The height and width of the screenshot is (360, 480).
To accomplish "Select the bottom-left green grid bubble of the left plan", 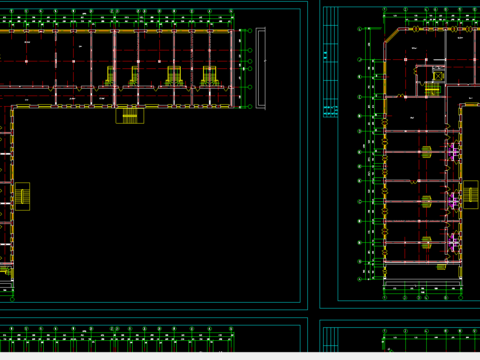I will [12, 299].
